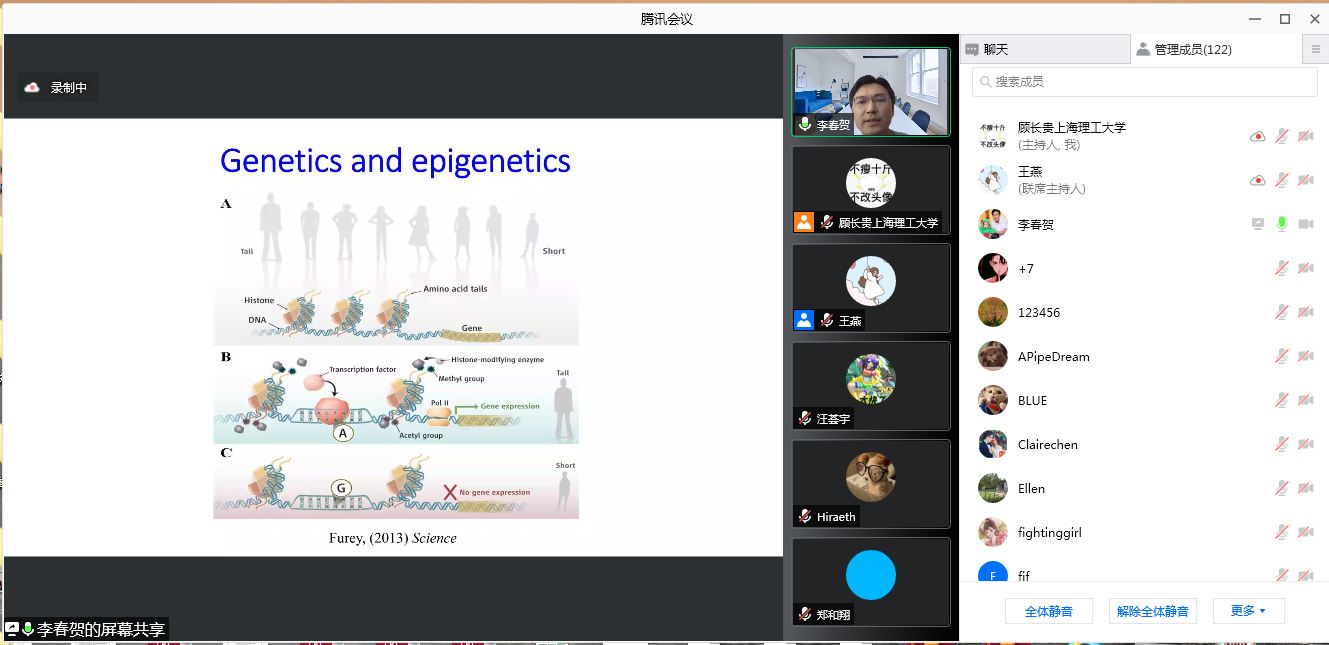1329x645 pixels.
Task: Click the orange host badge on 顾长贵上海理工大学 tile
Action: click(x=804, y=222)
